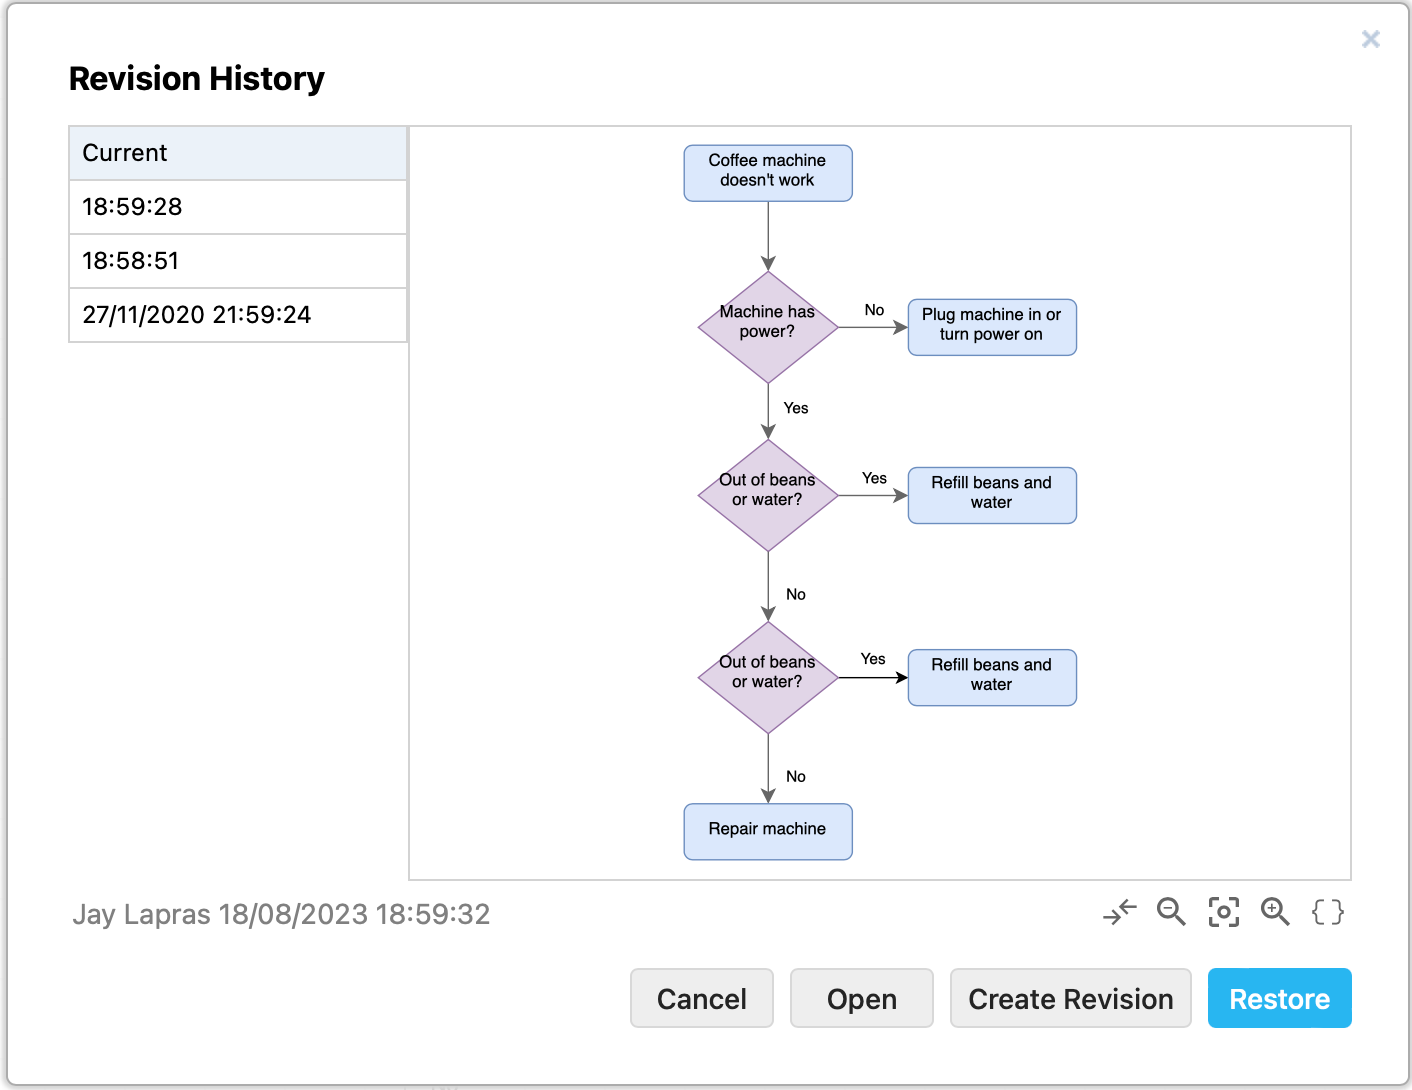
Task: Click the Coffee machine doesn't work node
Action: click(x=767, y=172)
